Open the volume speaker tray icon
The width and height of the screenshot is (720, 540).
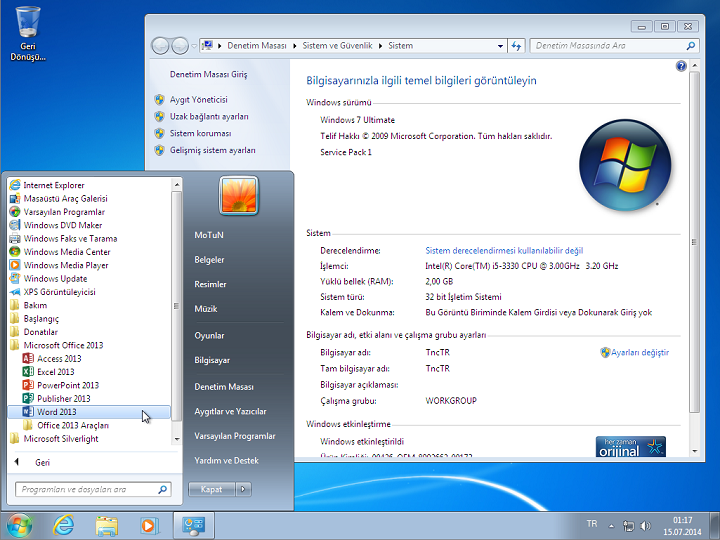[x=646, y=526]
